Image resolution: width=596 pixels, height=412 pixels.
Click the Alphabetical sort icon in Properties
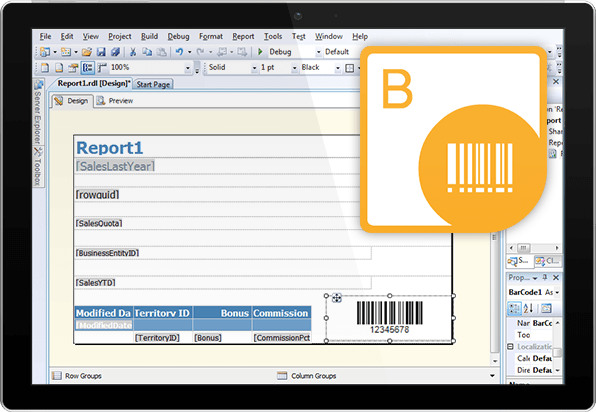point(529,308)
